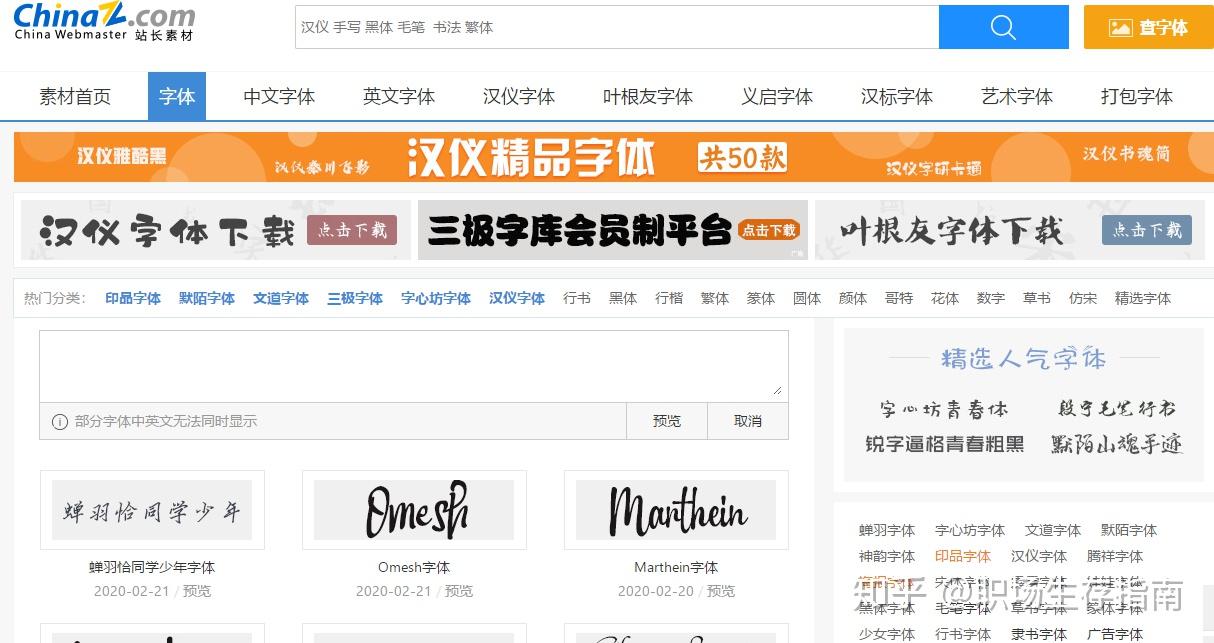Open the 义启字体 nav item
1214x643 pixels.
tap(777, 97)
